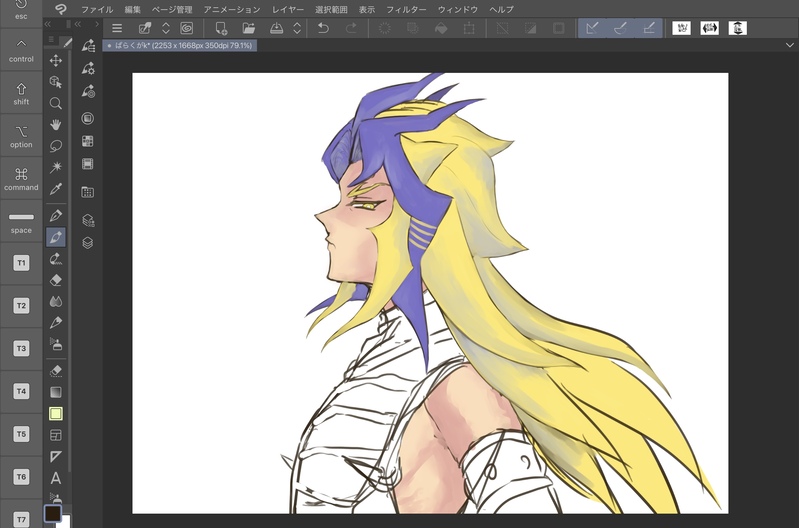The image size is (799, 528).
Task: Open the ファイル menu
Action: (x=97, y=9)
